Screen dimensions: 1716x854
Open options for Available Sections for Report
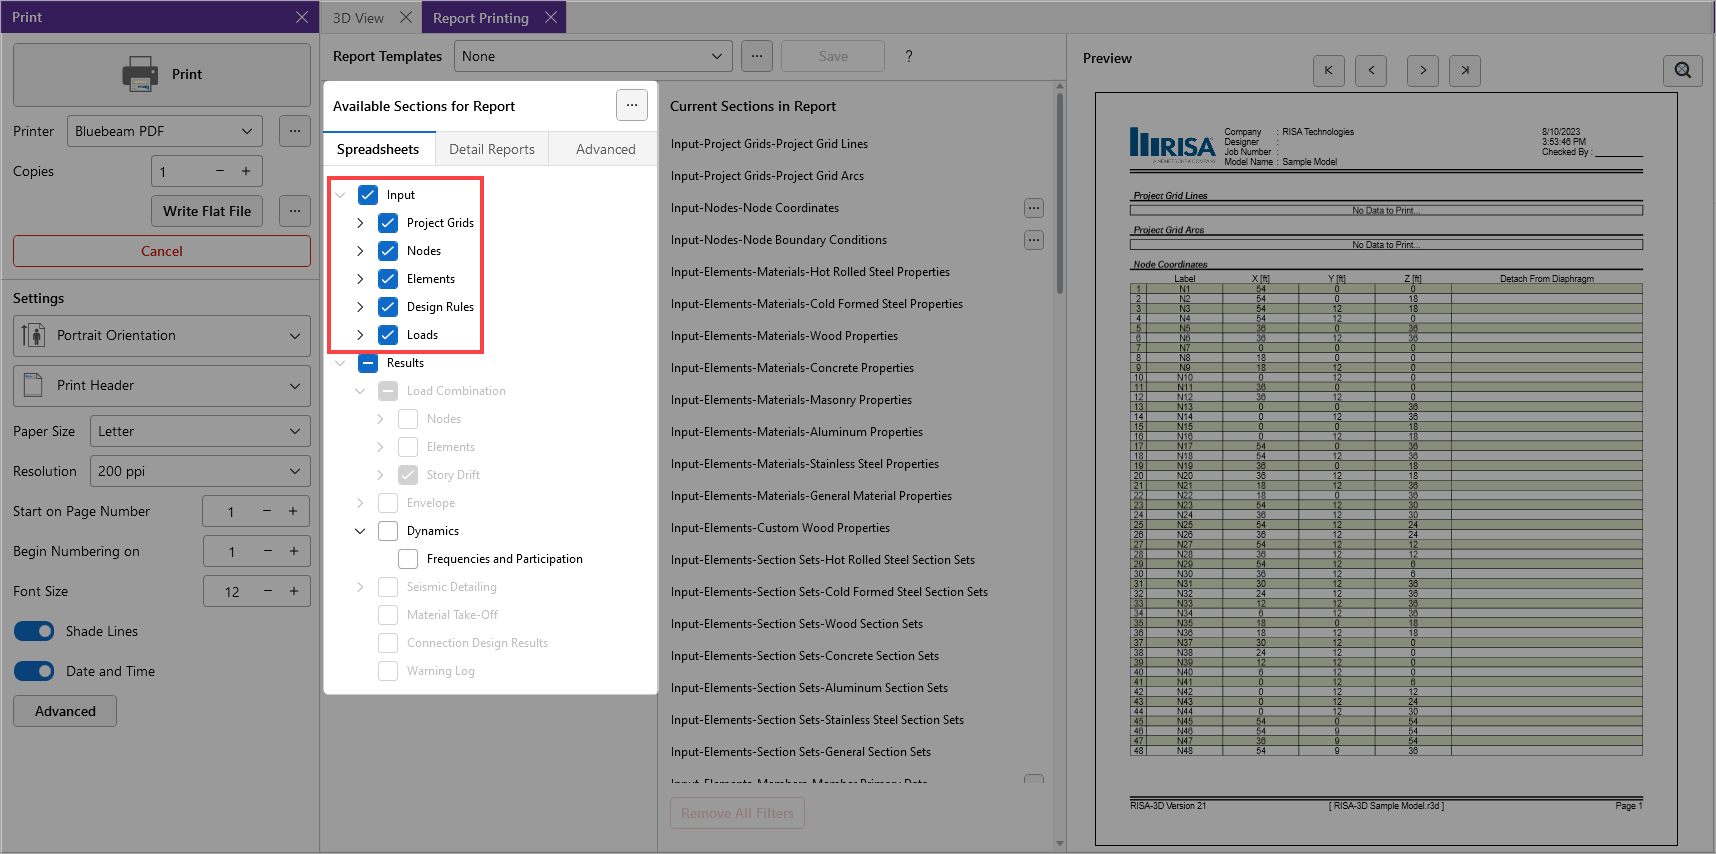click(x=632, y=105)
